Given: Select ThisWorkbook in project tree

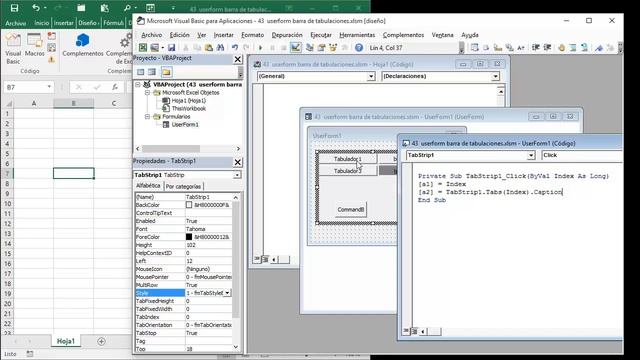Looking at the screenshot, I should [184, 109].
